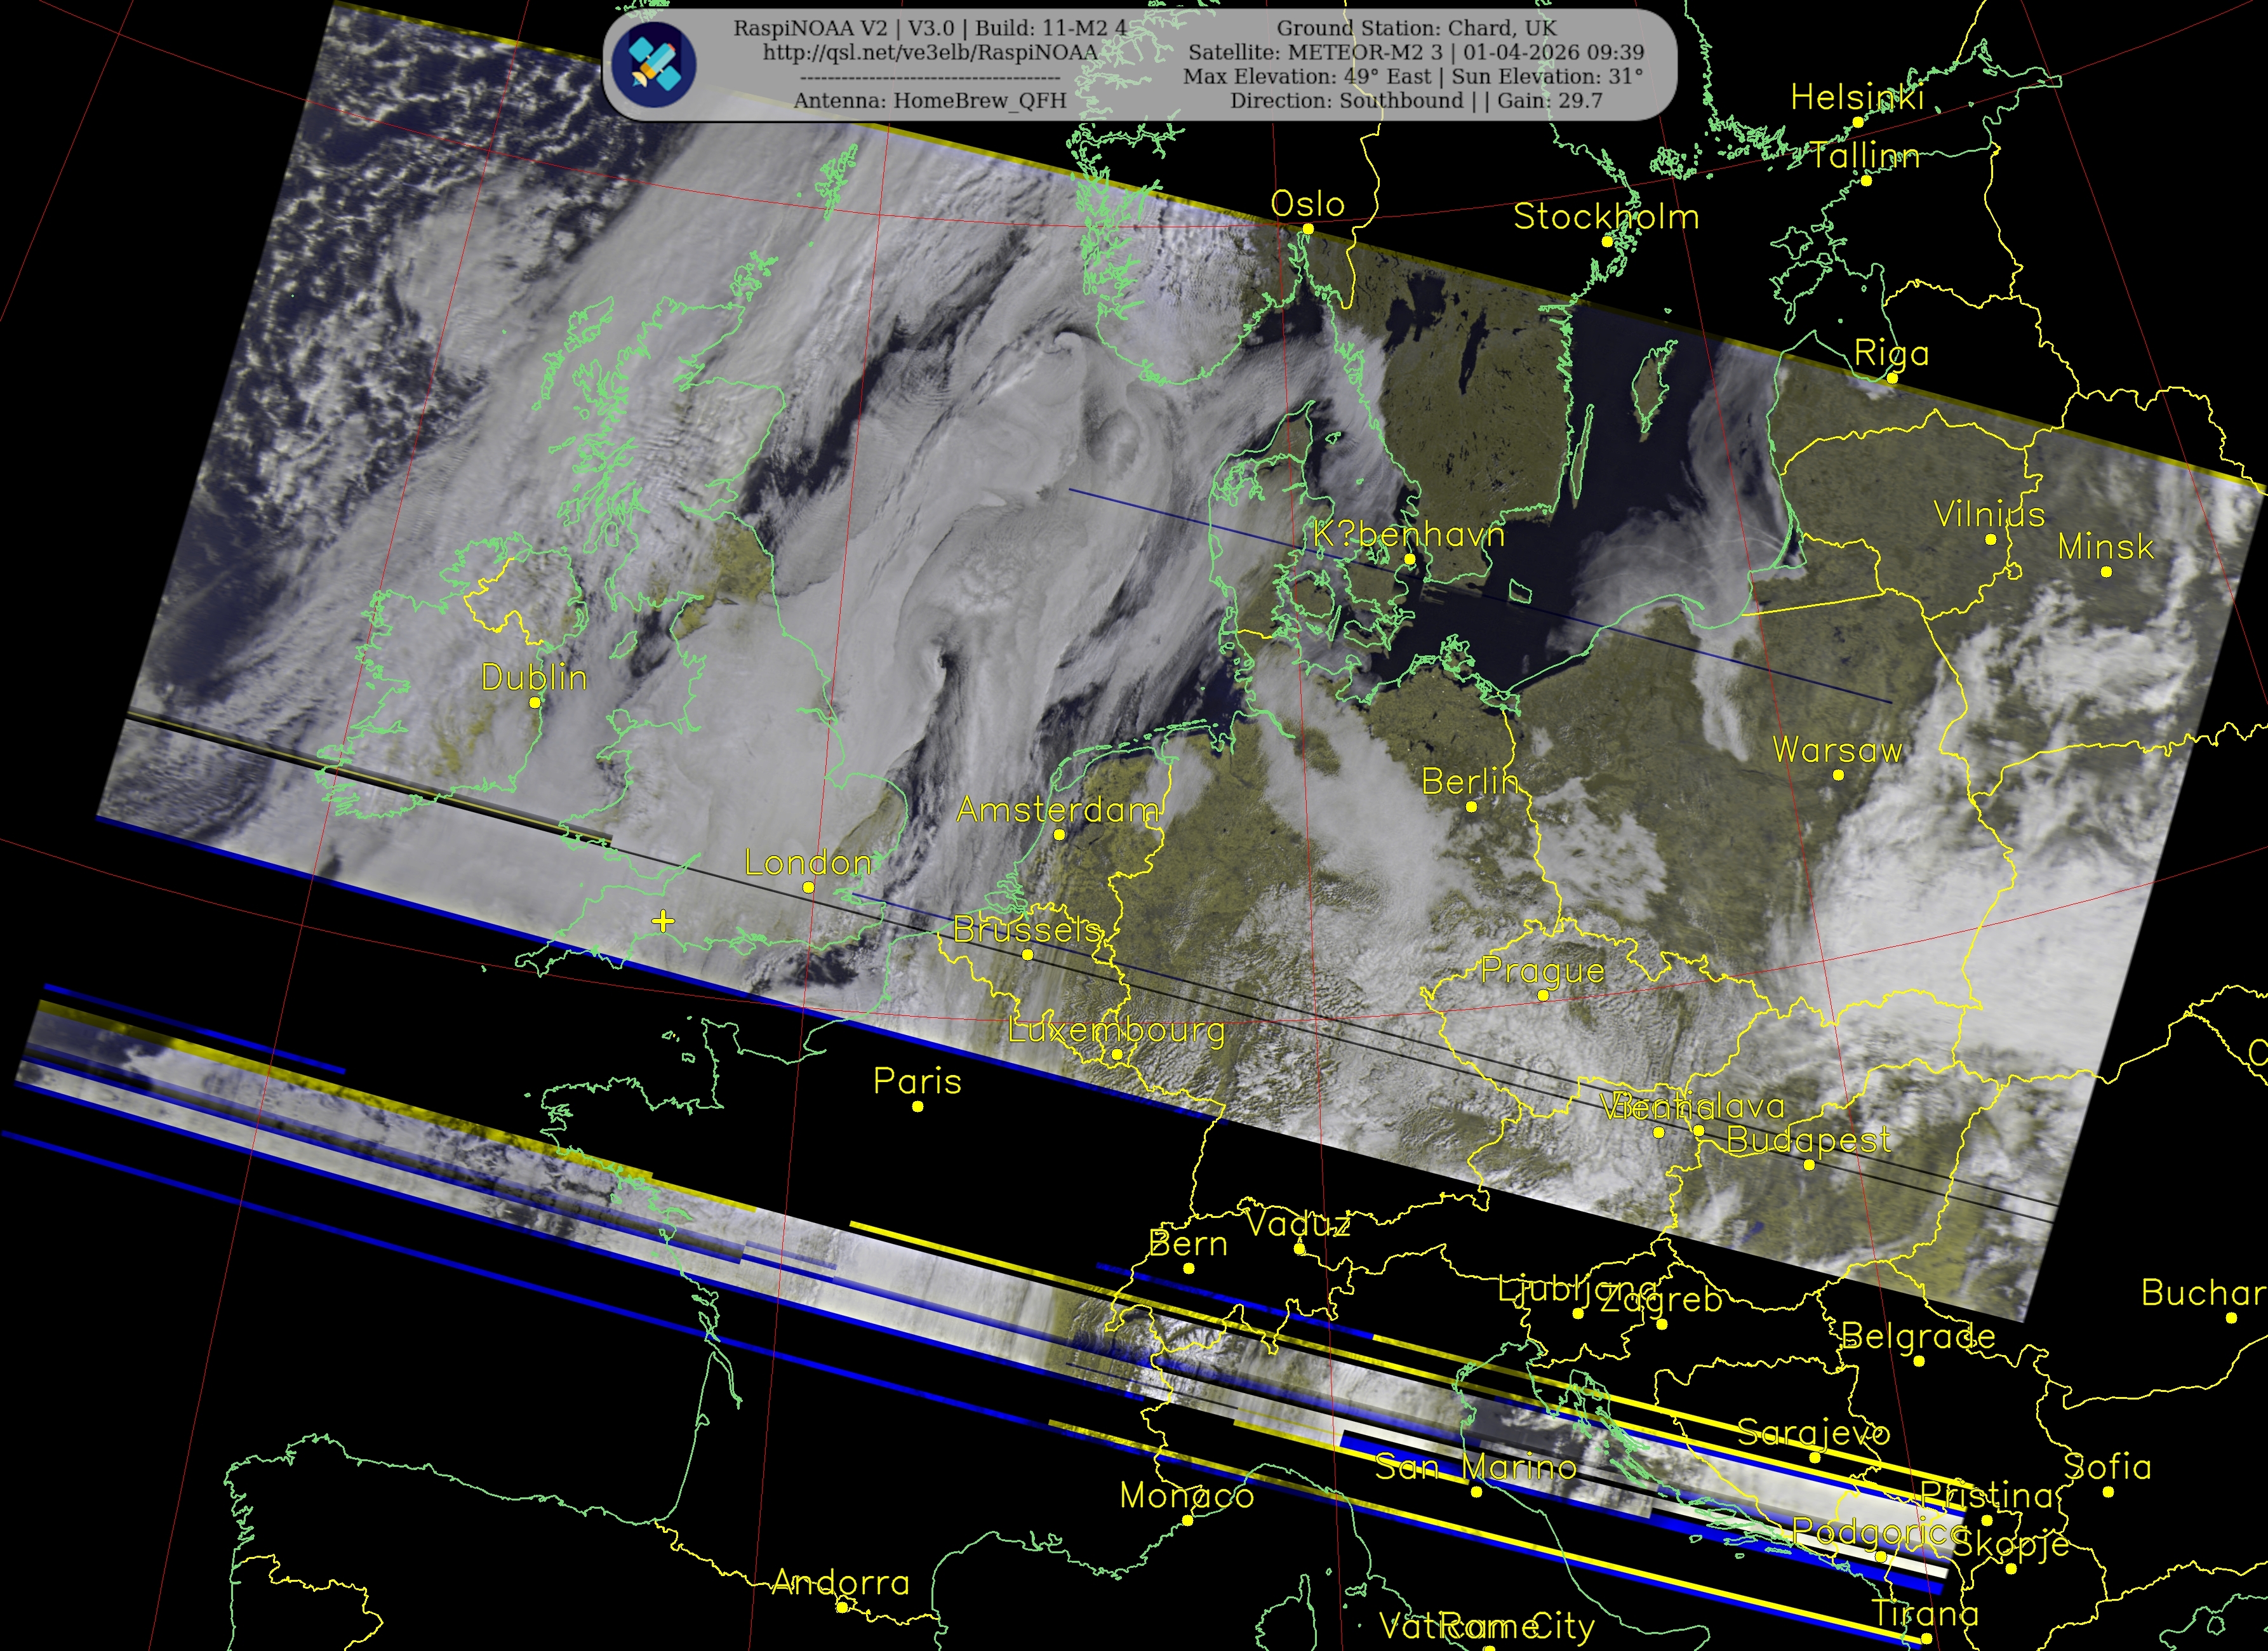The height and width of the screenshot is (1651, 2268).
Task: Click the Dublin city marker dot
Action: pyautogui.click(x=535, y=702)
